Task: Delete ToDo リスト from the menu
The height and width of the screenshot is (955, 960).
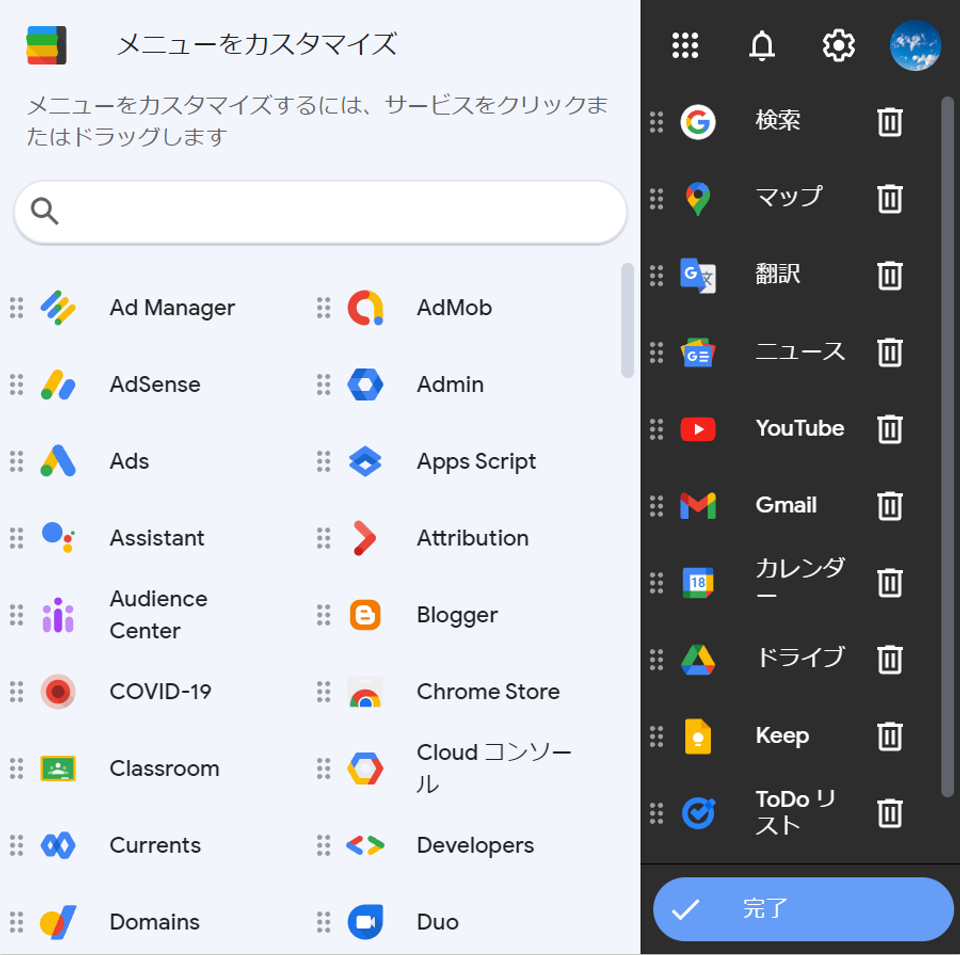Action: pos(890,813)
